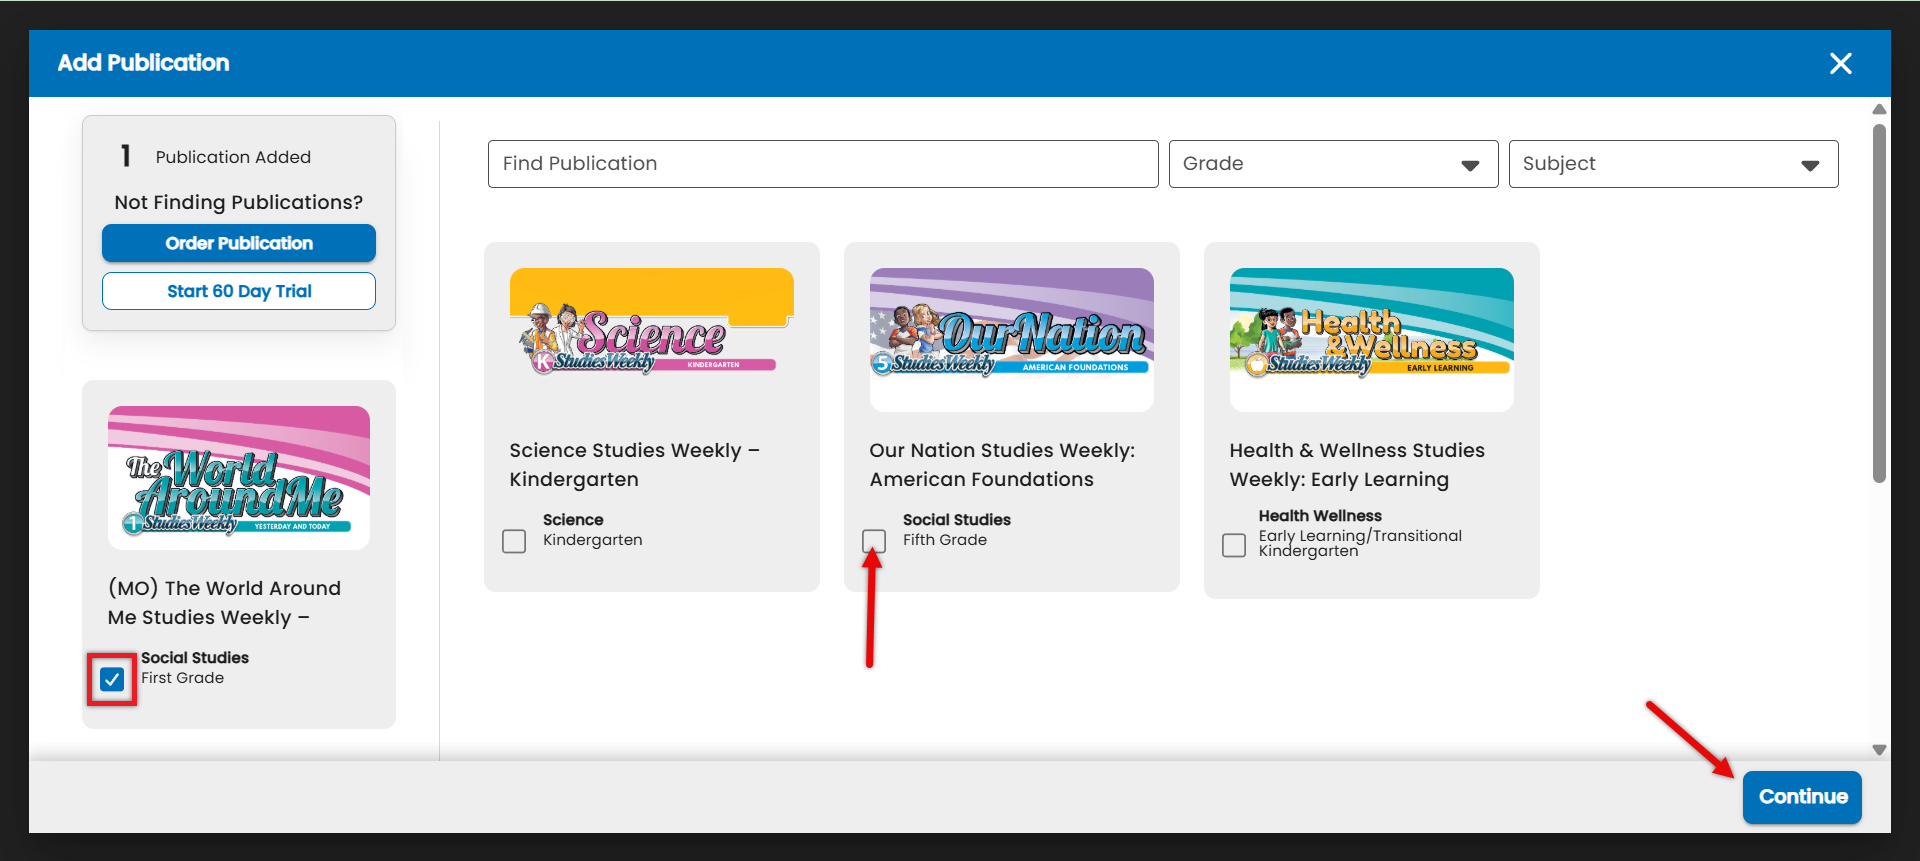Click Continue to proceed
1920x861 pixels.
point(1802,797)
